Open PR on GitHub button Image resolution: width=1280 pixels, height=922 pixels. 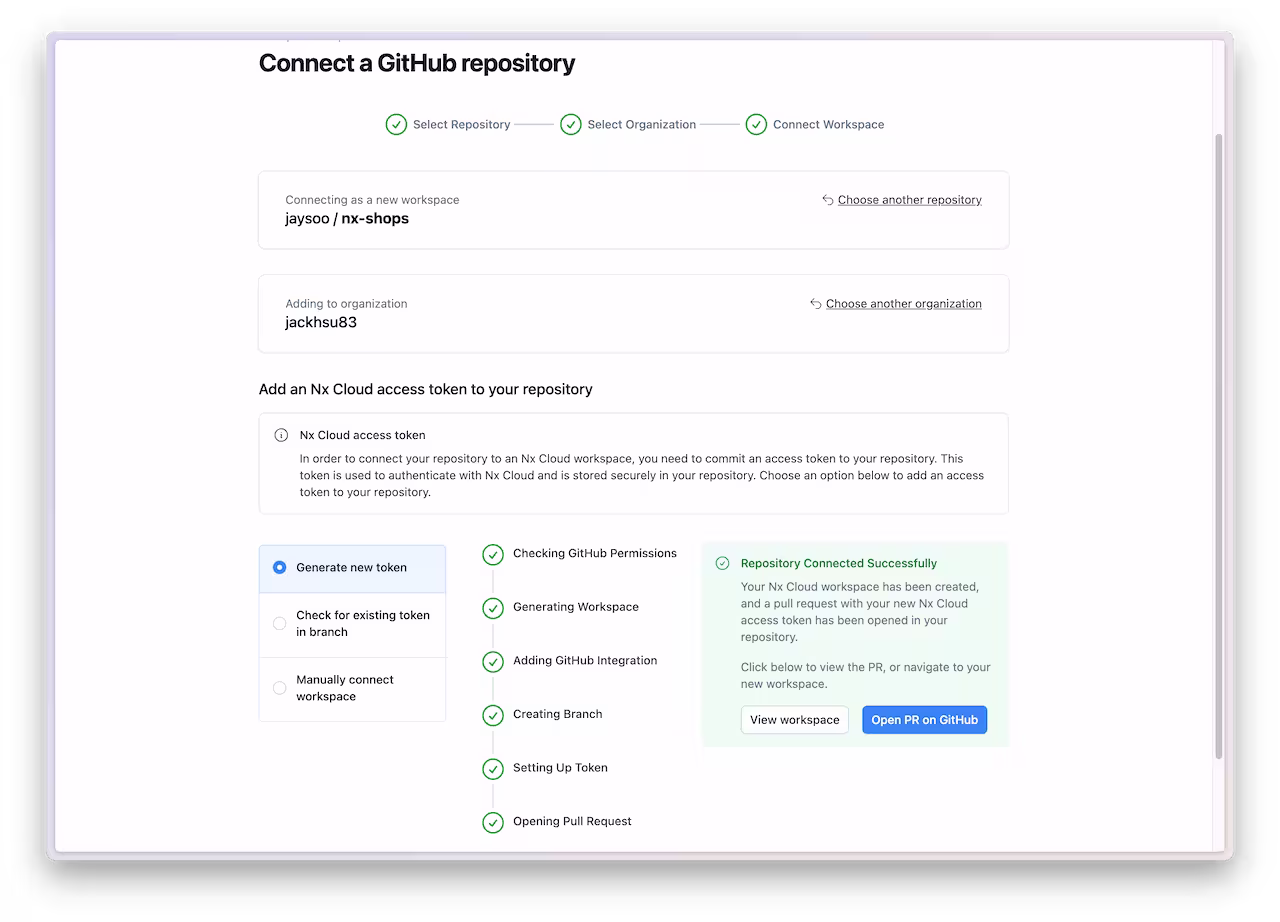point(924,720)
